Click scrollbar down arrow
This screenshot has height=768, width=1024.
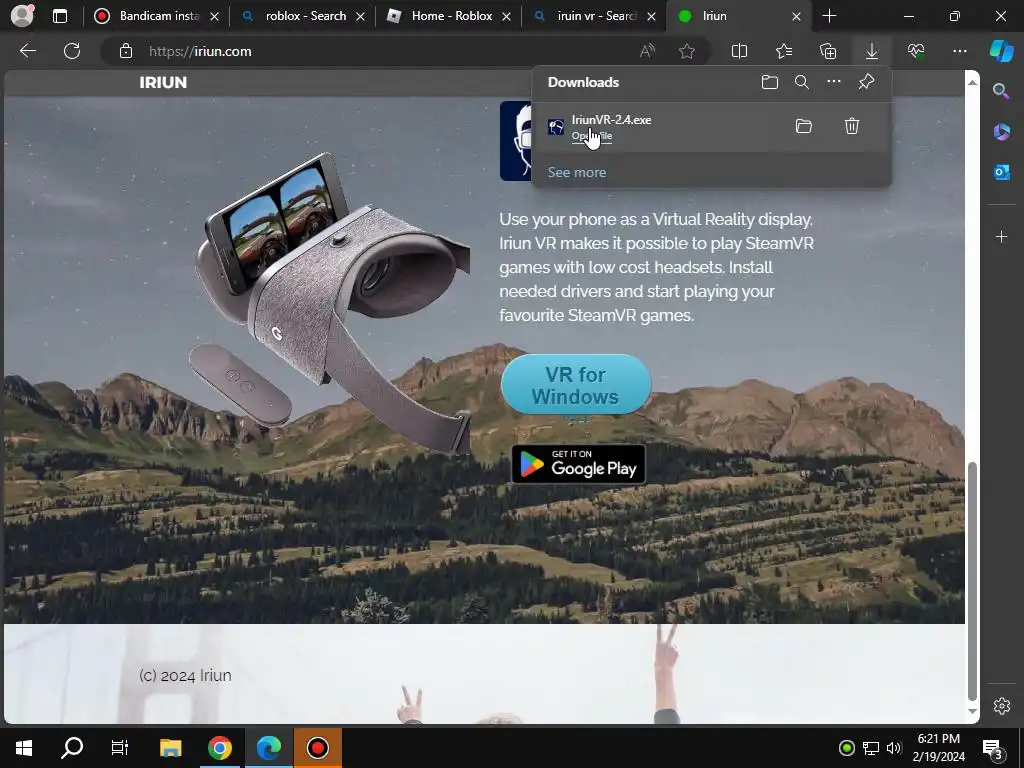[x=972, y=711]
